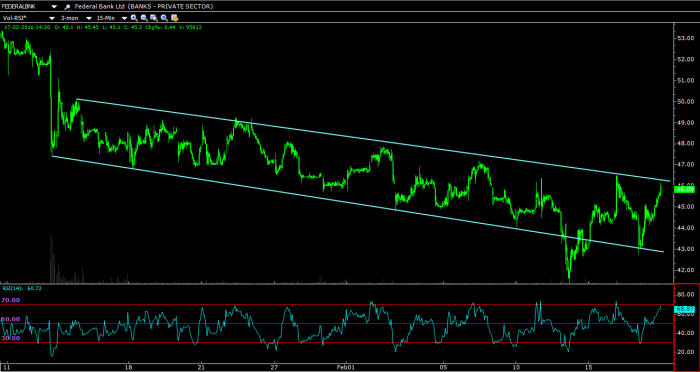Image resolution: width=700 pixels, height=372 pixels.
Task: Open the 3-mon period dropdown
Action: [89, 18]
